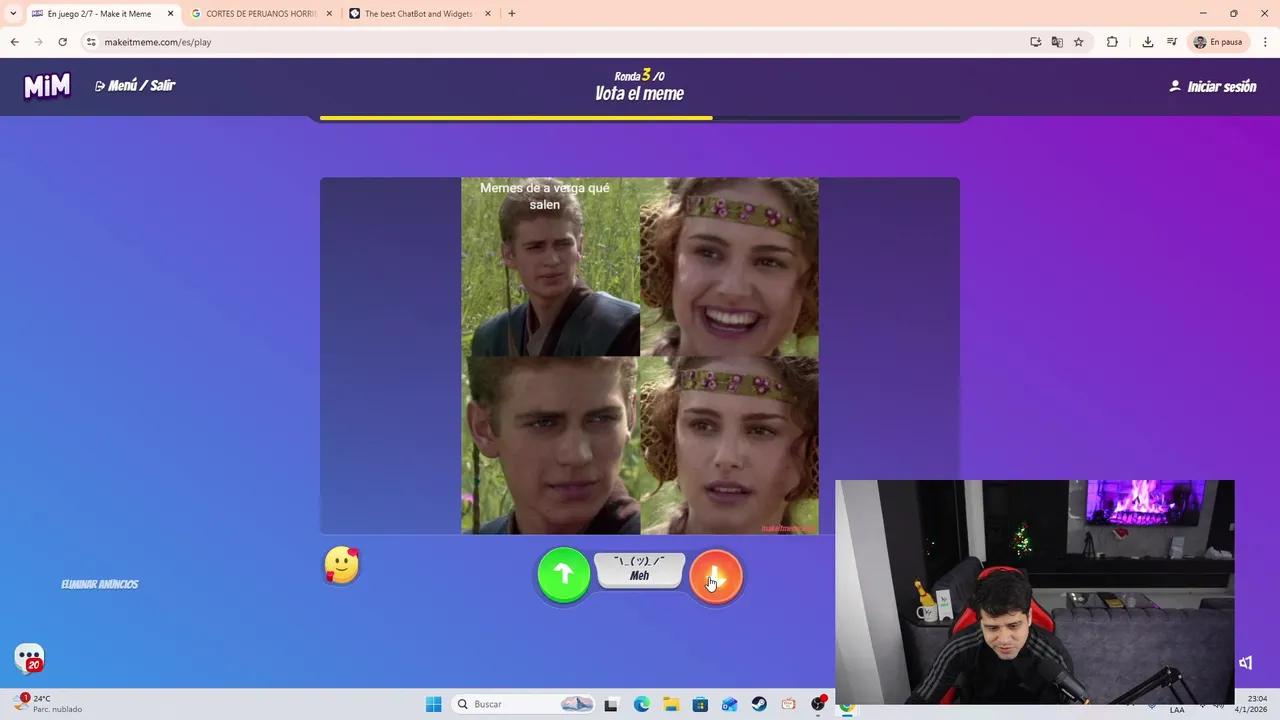This screenshot has height=720, width=1280.
Task: Open Outlook from taskbar
Action: coord(730,704)
